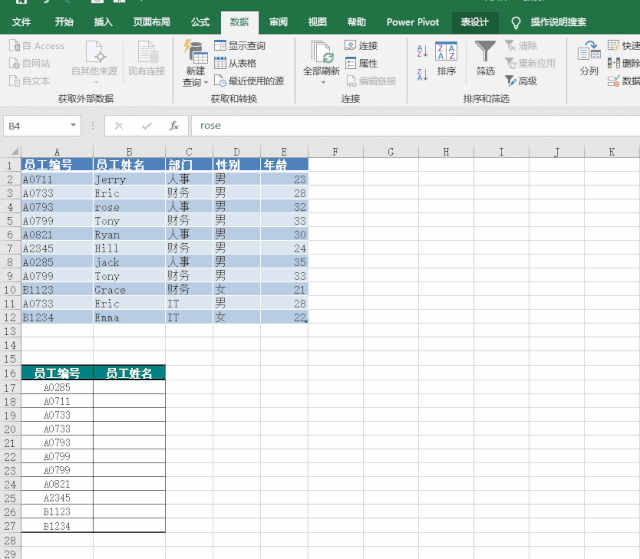Click the 全部刷新 refresh all icon

coord(322,53)
